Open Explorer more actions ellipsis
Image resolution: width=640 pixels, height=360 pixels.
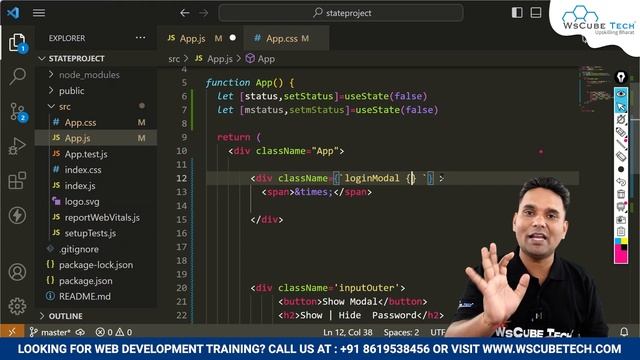click(x=140, y=38)
